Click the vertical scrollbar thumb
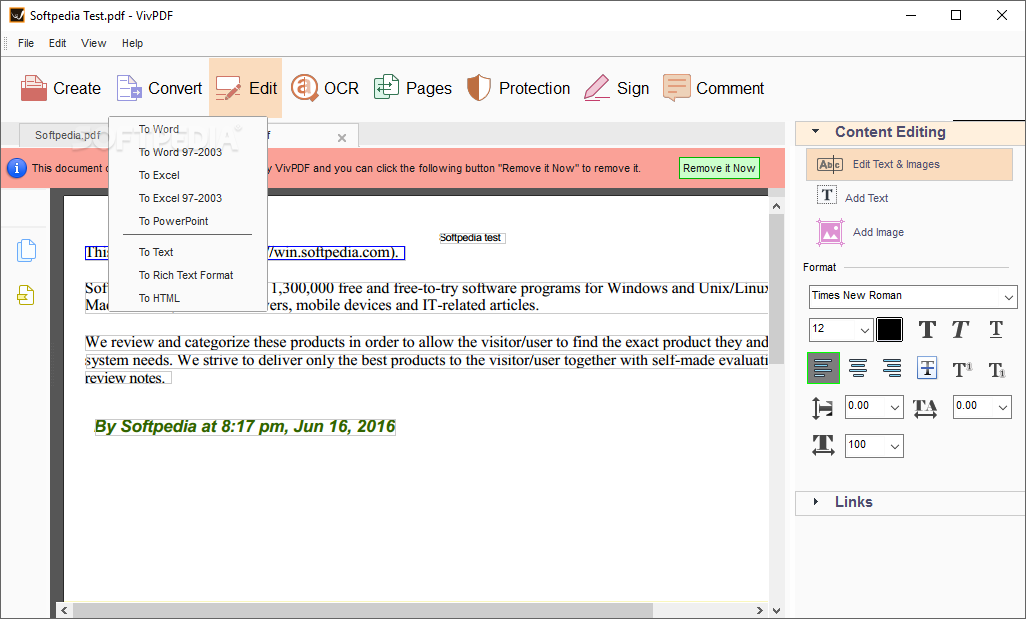The image size is (1026, 619). click(x=776, y=288)
